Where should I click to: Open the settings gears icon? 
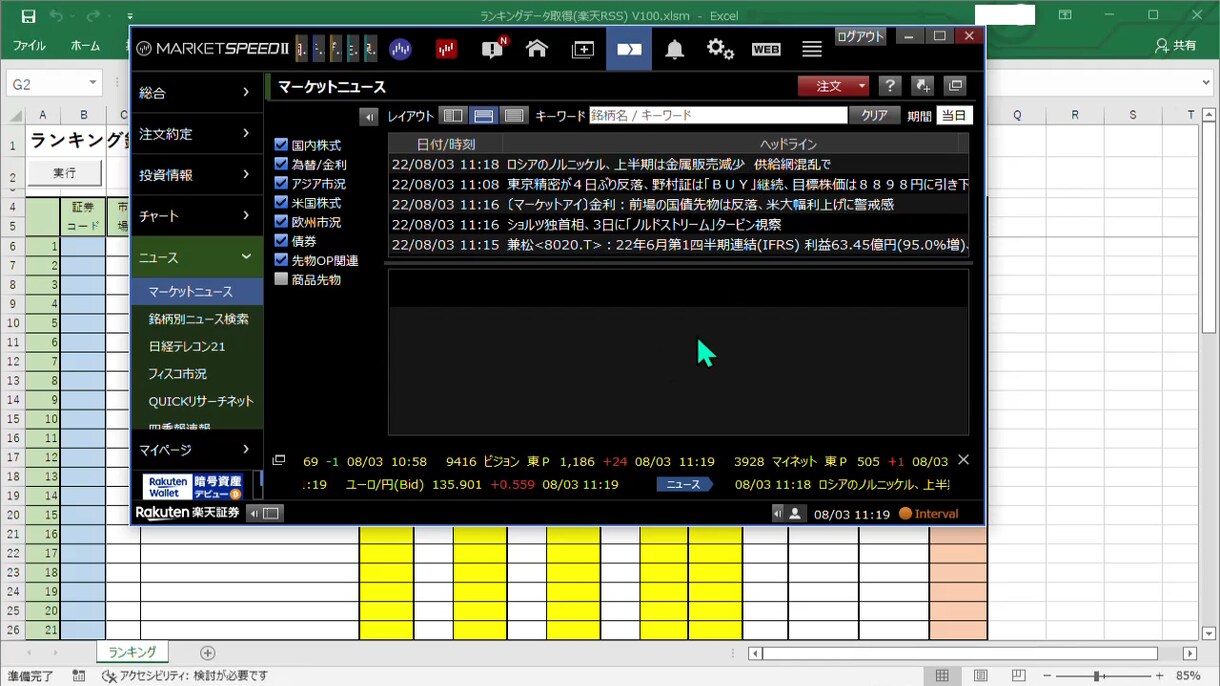(x=720, y=49)
